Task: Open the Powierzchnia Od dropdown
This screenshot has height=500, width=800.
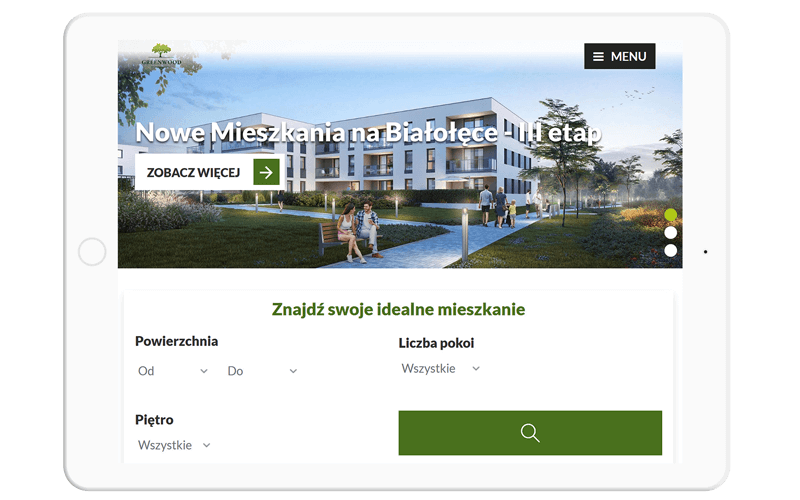Action: click(x=173, y=371)
